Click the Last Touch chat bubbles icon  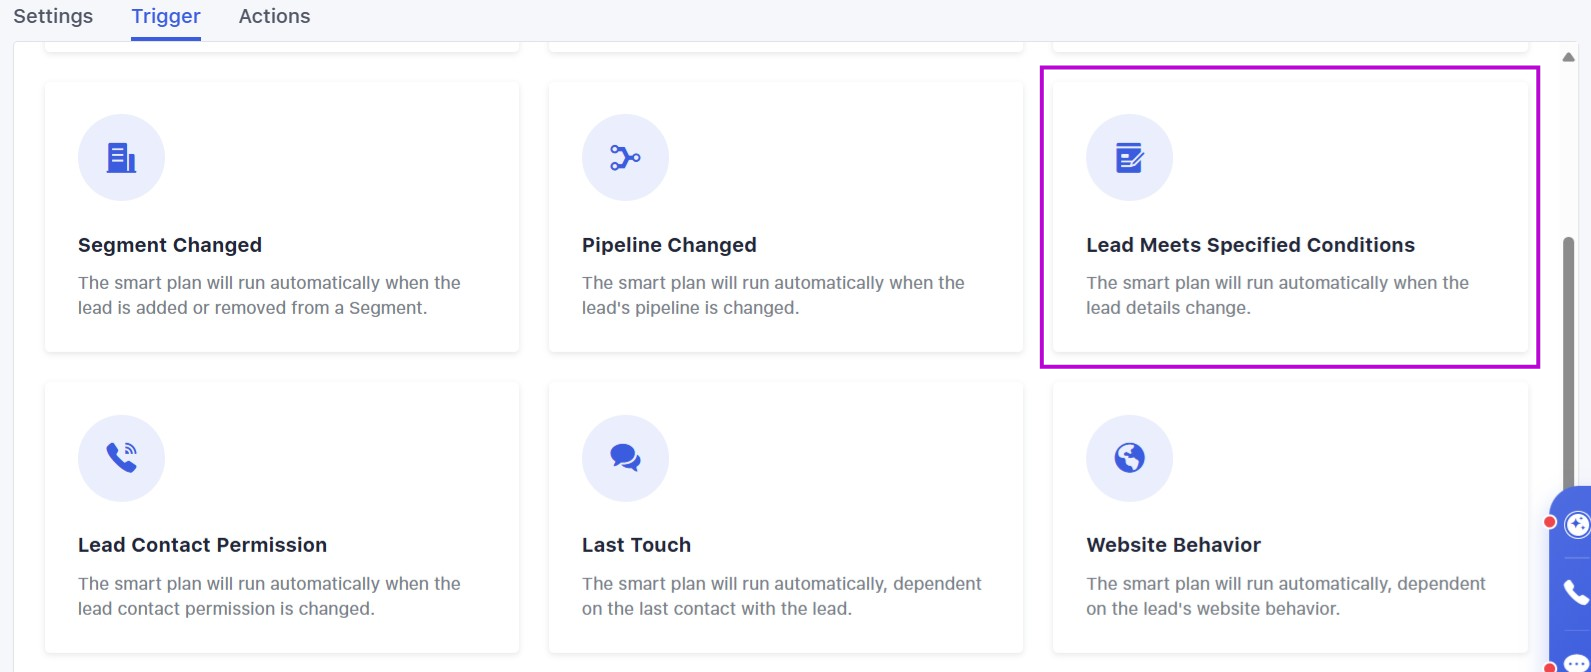[625, 458]
